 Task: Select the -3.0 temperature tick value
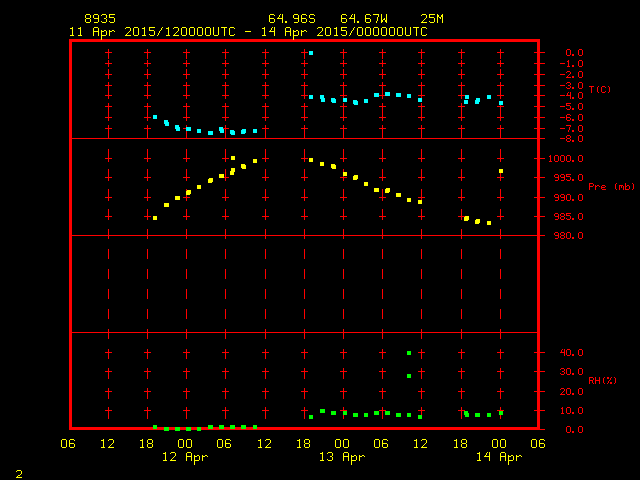point(571,85)
